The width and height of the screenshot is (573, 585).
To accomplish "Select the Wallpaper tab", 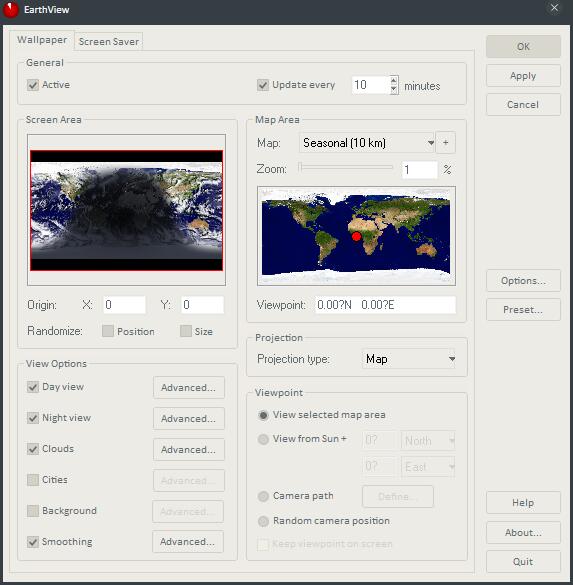I will pos(42,40).
